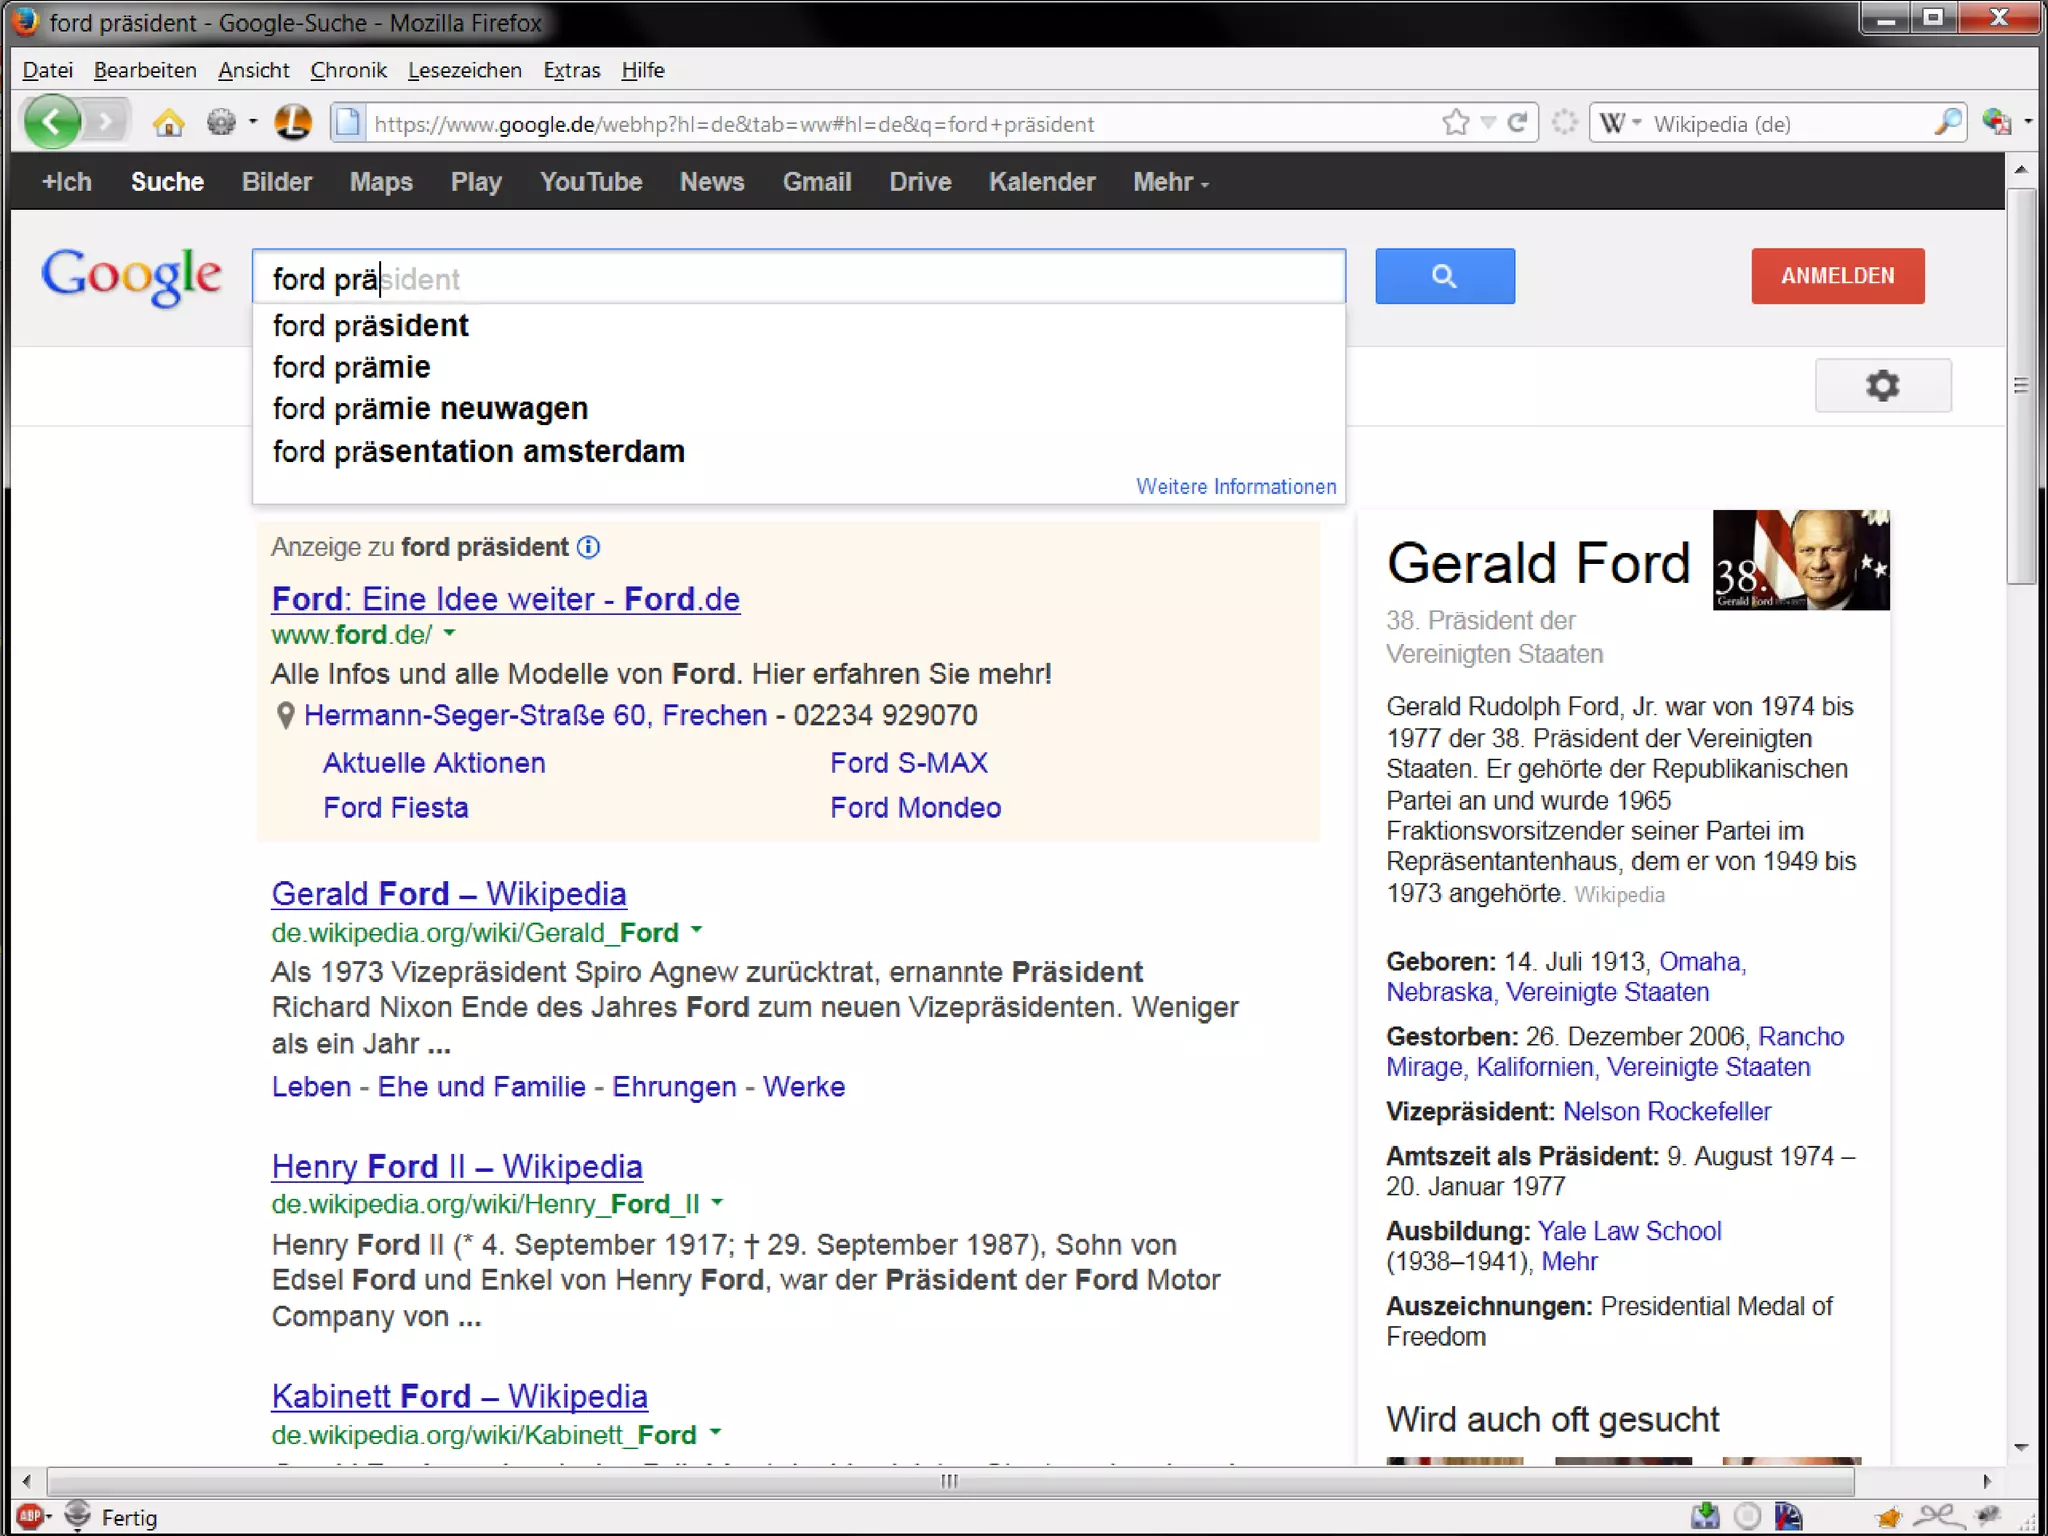This screenshot has width=2048, height=1536.
Task: Click the horizontal scrollbar at bottom
Action: (x=950, y=1481)
